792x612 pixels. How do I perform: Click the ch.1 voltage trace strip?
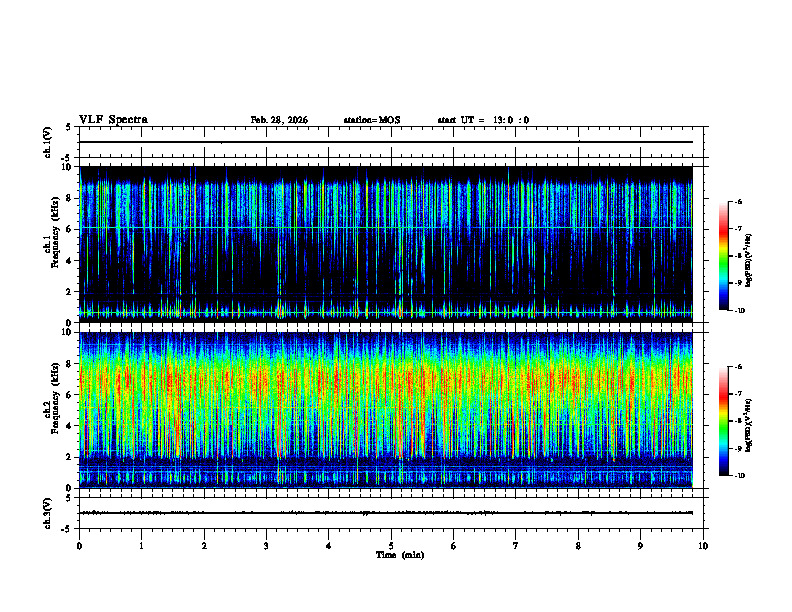[391, 142]
